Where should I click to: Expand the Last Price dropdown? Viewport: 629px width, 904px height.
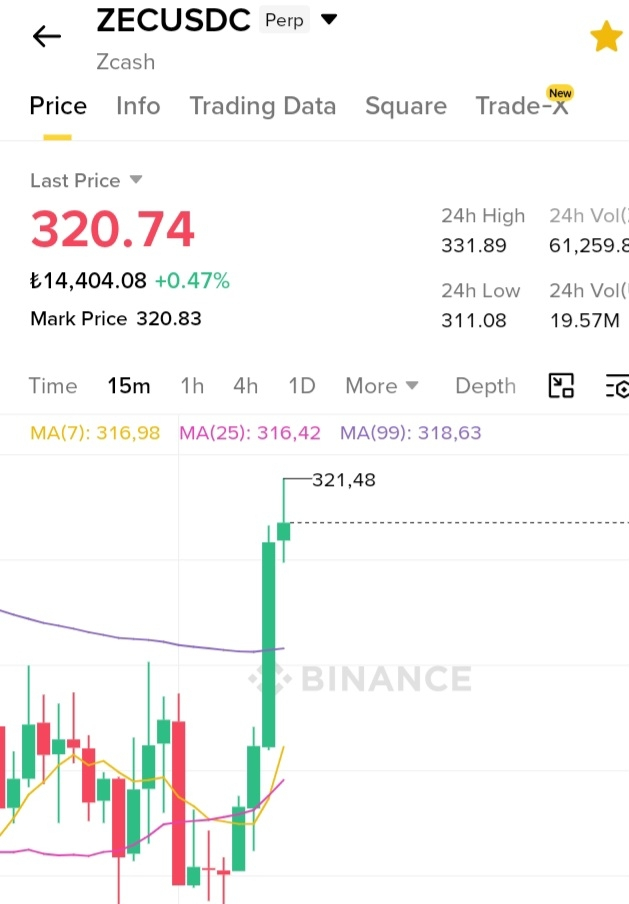pyautogui.click(x=136, y=179)
